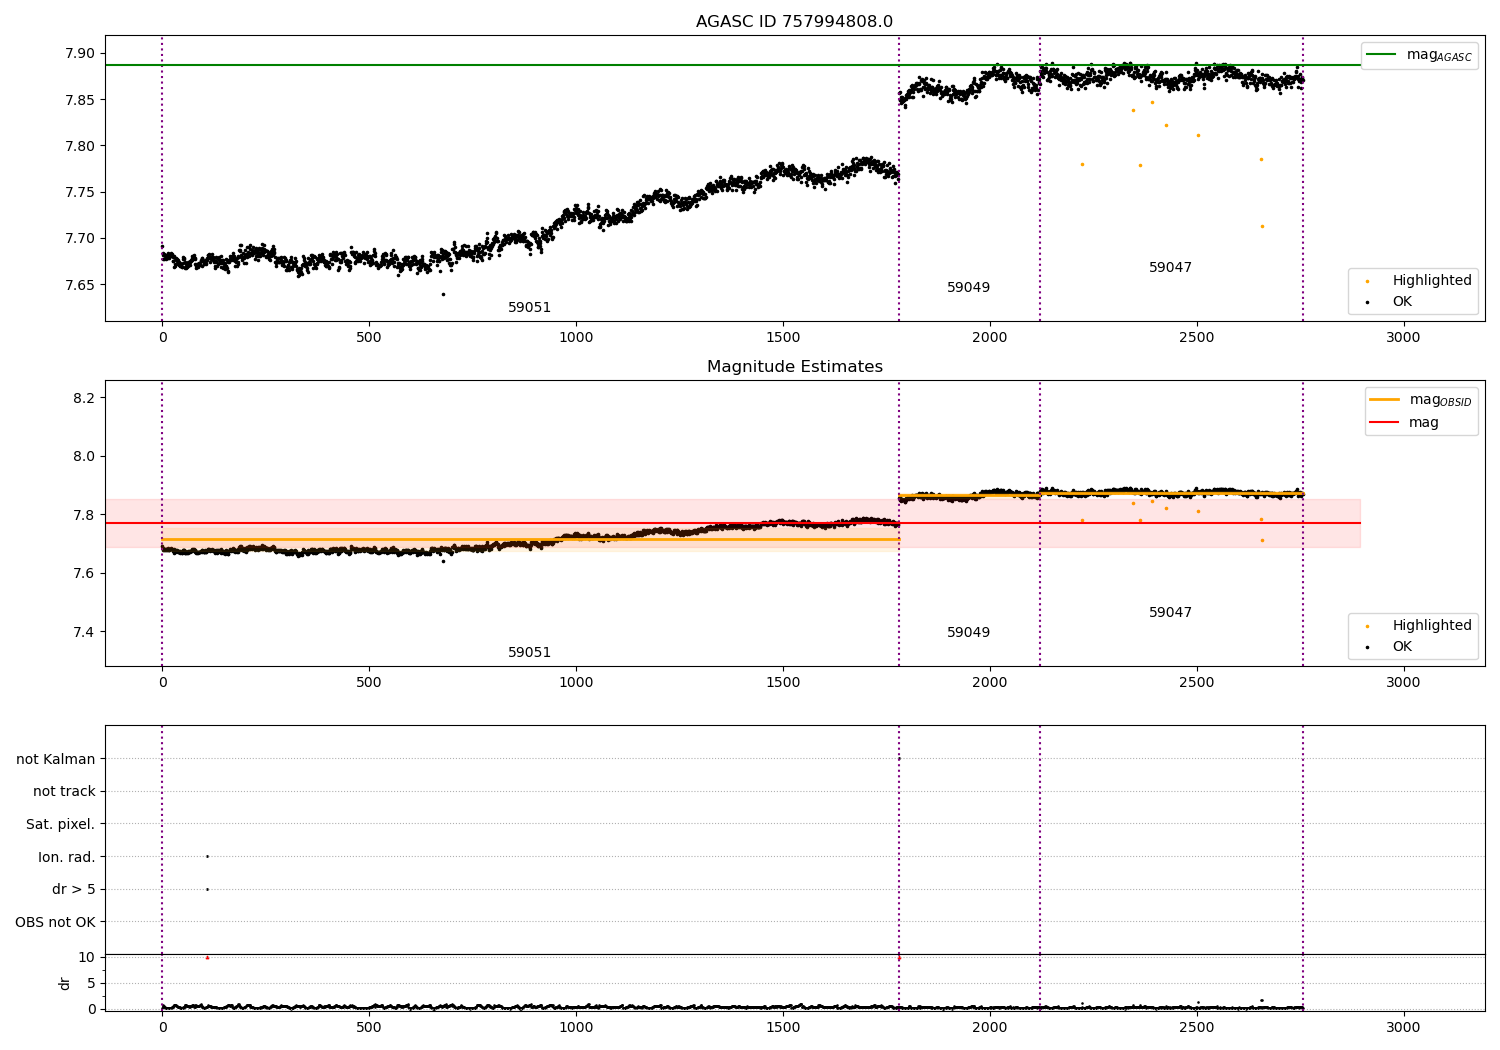This screenshot has height=1050, width=1500.
Task: Click the 1500 x-axis tick of the top plot
Action: [783, 338]
